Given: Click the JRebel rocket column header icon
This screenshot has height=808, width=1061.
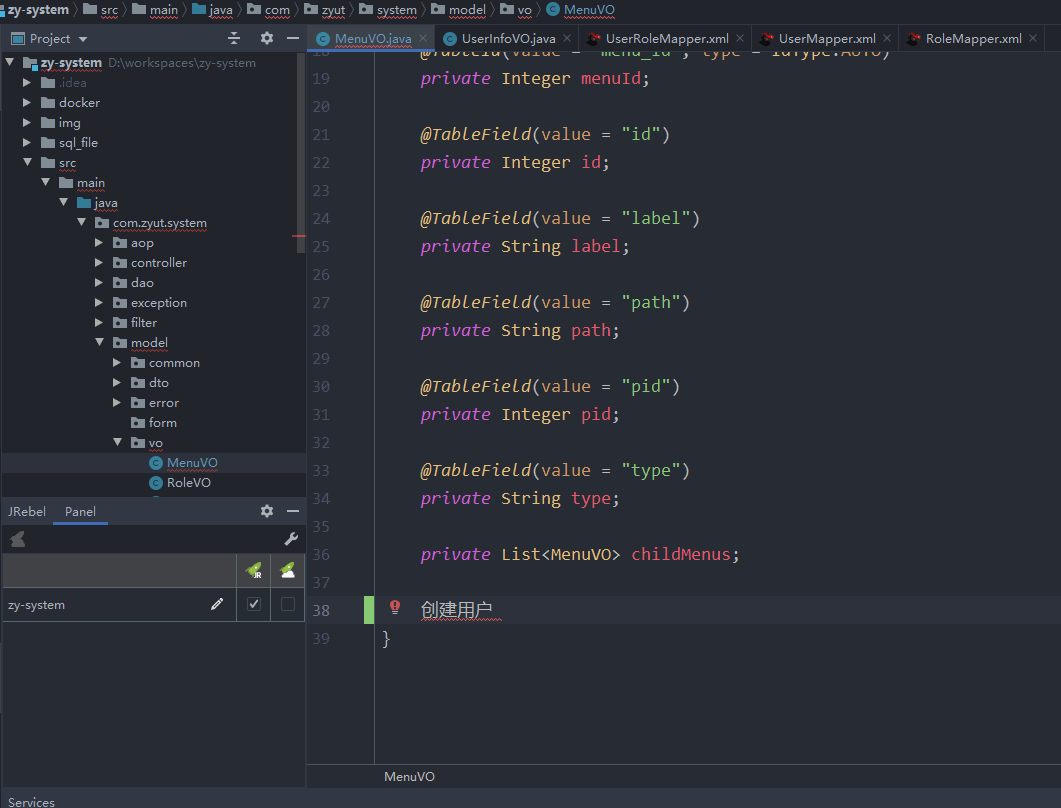Looking at the screenshot, I should tap(253, 570).
